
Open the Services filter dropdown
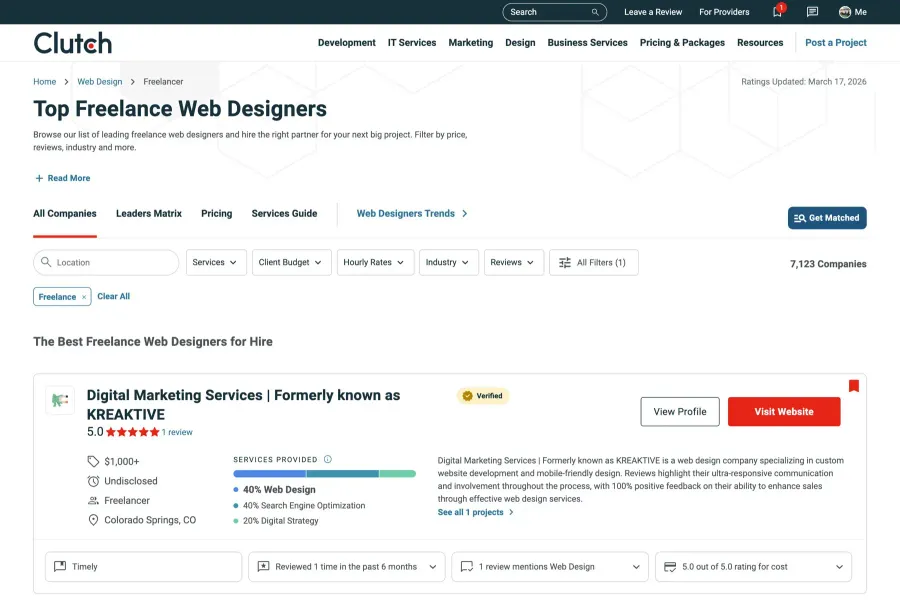(215, 262)
